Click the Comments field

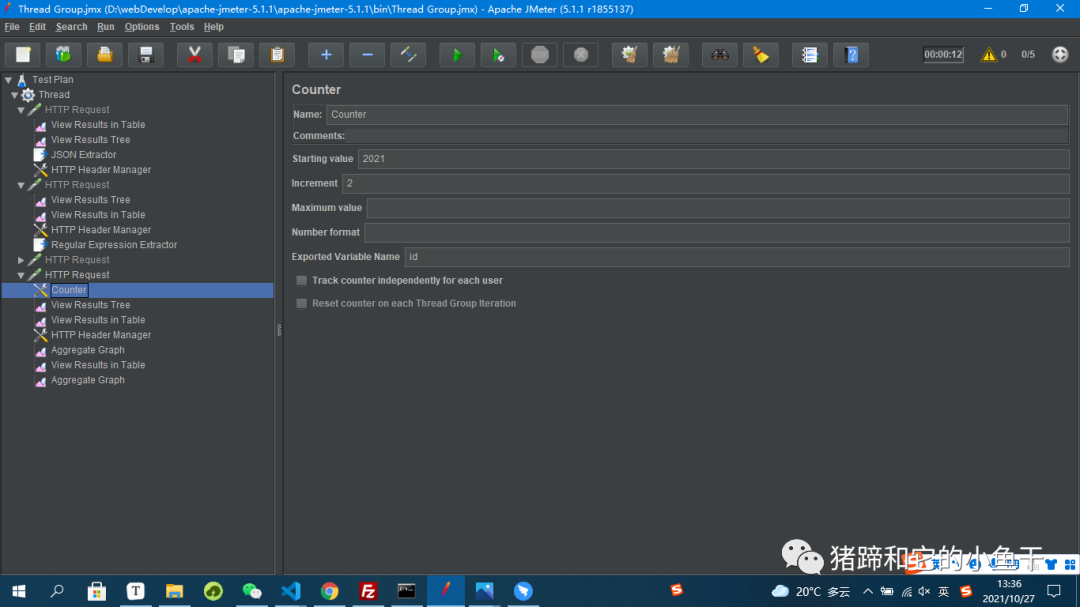[707, 136]
